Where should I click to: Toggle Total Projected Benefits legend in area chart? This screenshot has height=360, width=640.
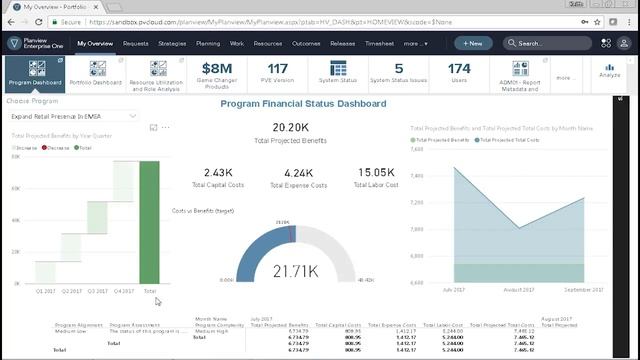tap(440, 140)
